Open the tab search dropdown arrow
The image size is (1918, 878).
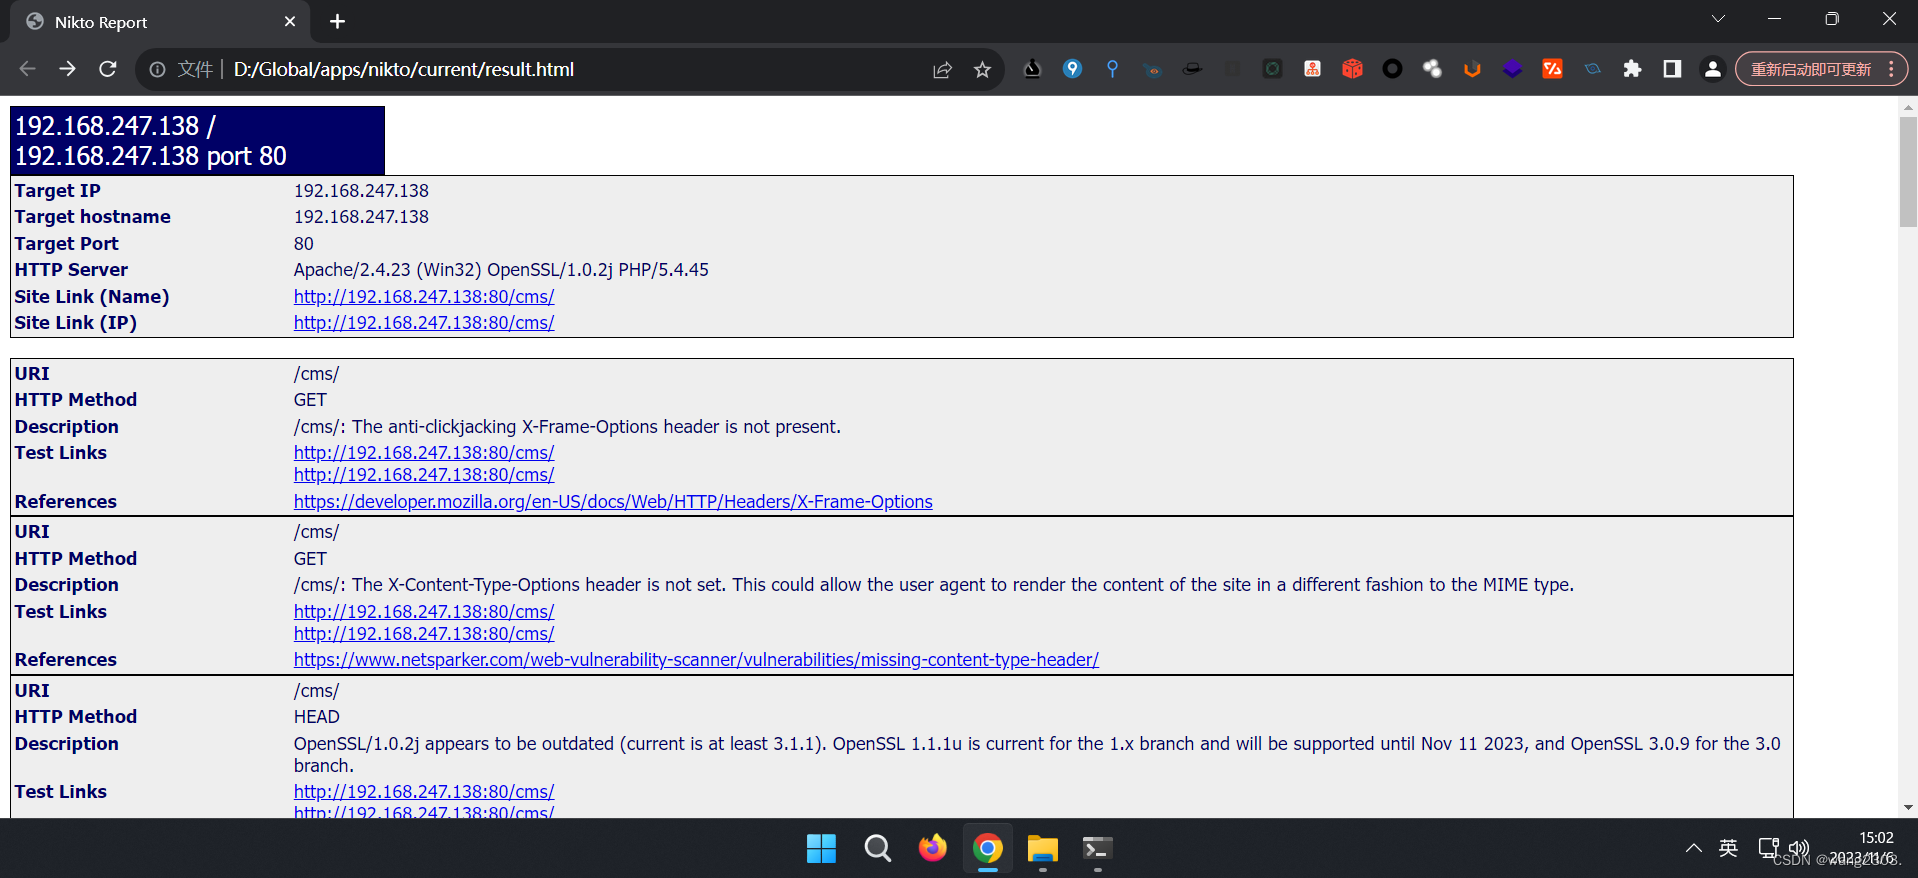(x=1718, y=19)
